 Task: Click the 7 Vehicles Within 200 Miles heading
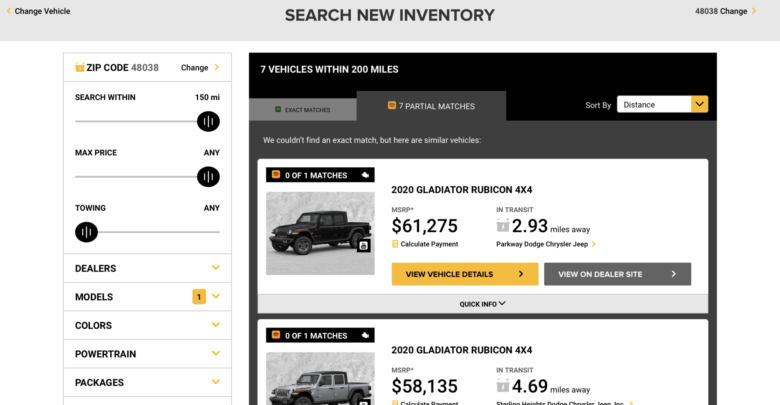(x=329, y=69)
